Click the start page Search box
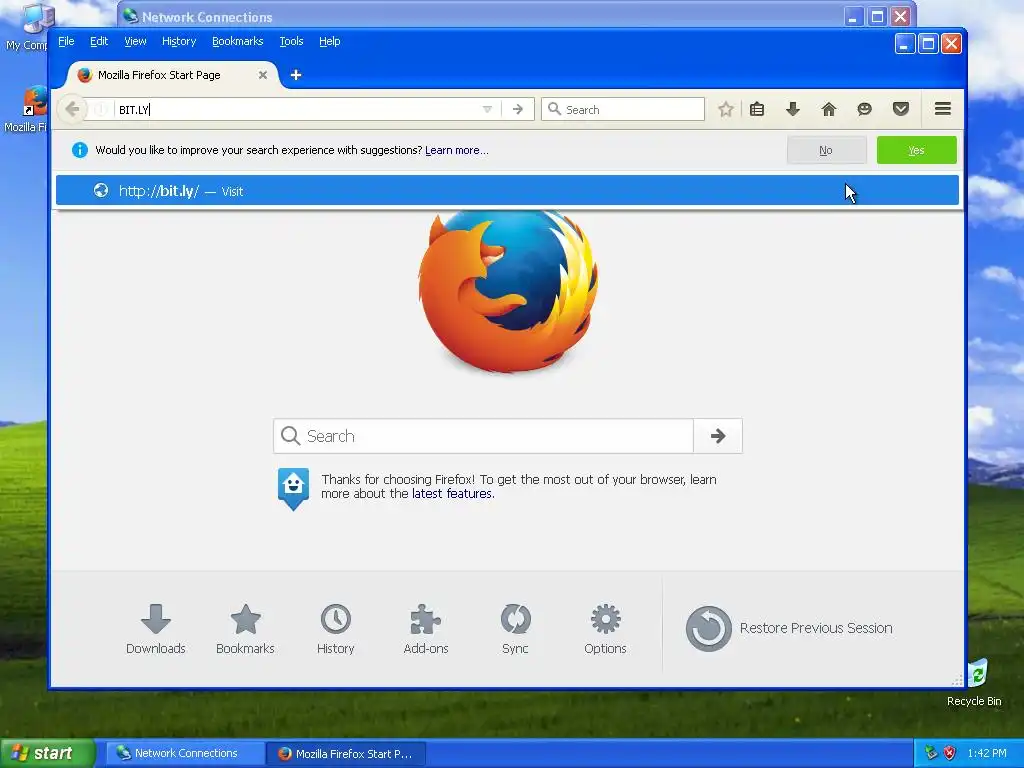Screen dimensions: 1024x768 coord(483,436)
